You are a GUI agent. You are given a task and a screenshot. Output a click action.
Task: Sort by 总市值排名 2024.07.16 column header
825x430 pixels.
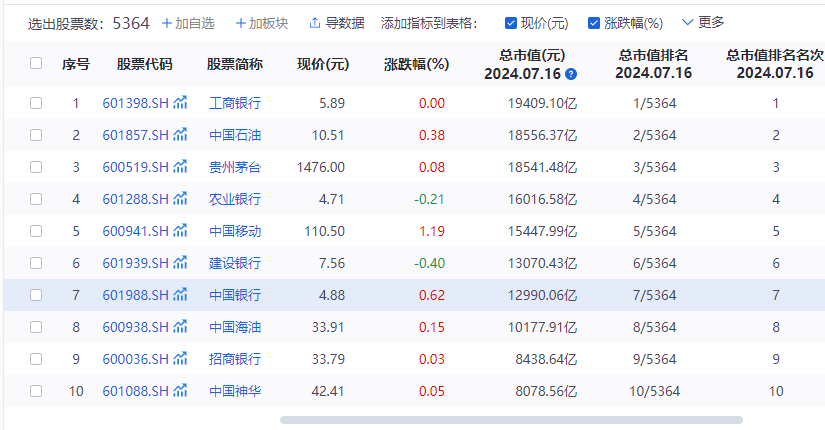click(653, 64)
